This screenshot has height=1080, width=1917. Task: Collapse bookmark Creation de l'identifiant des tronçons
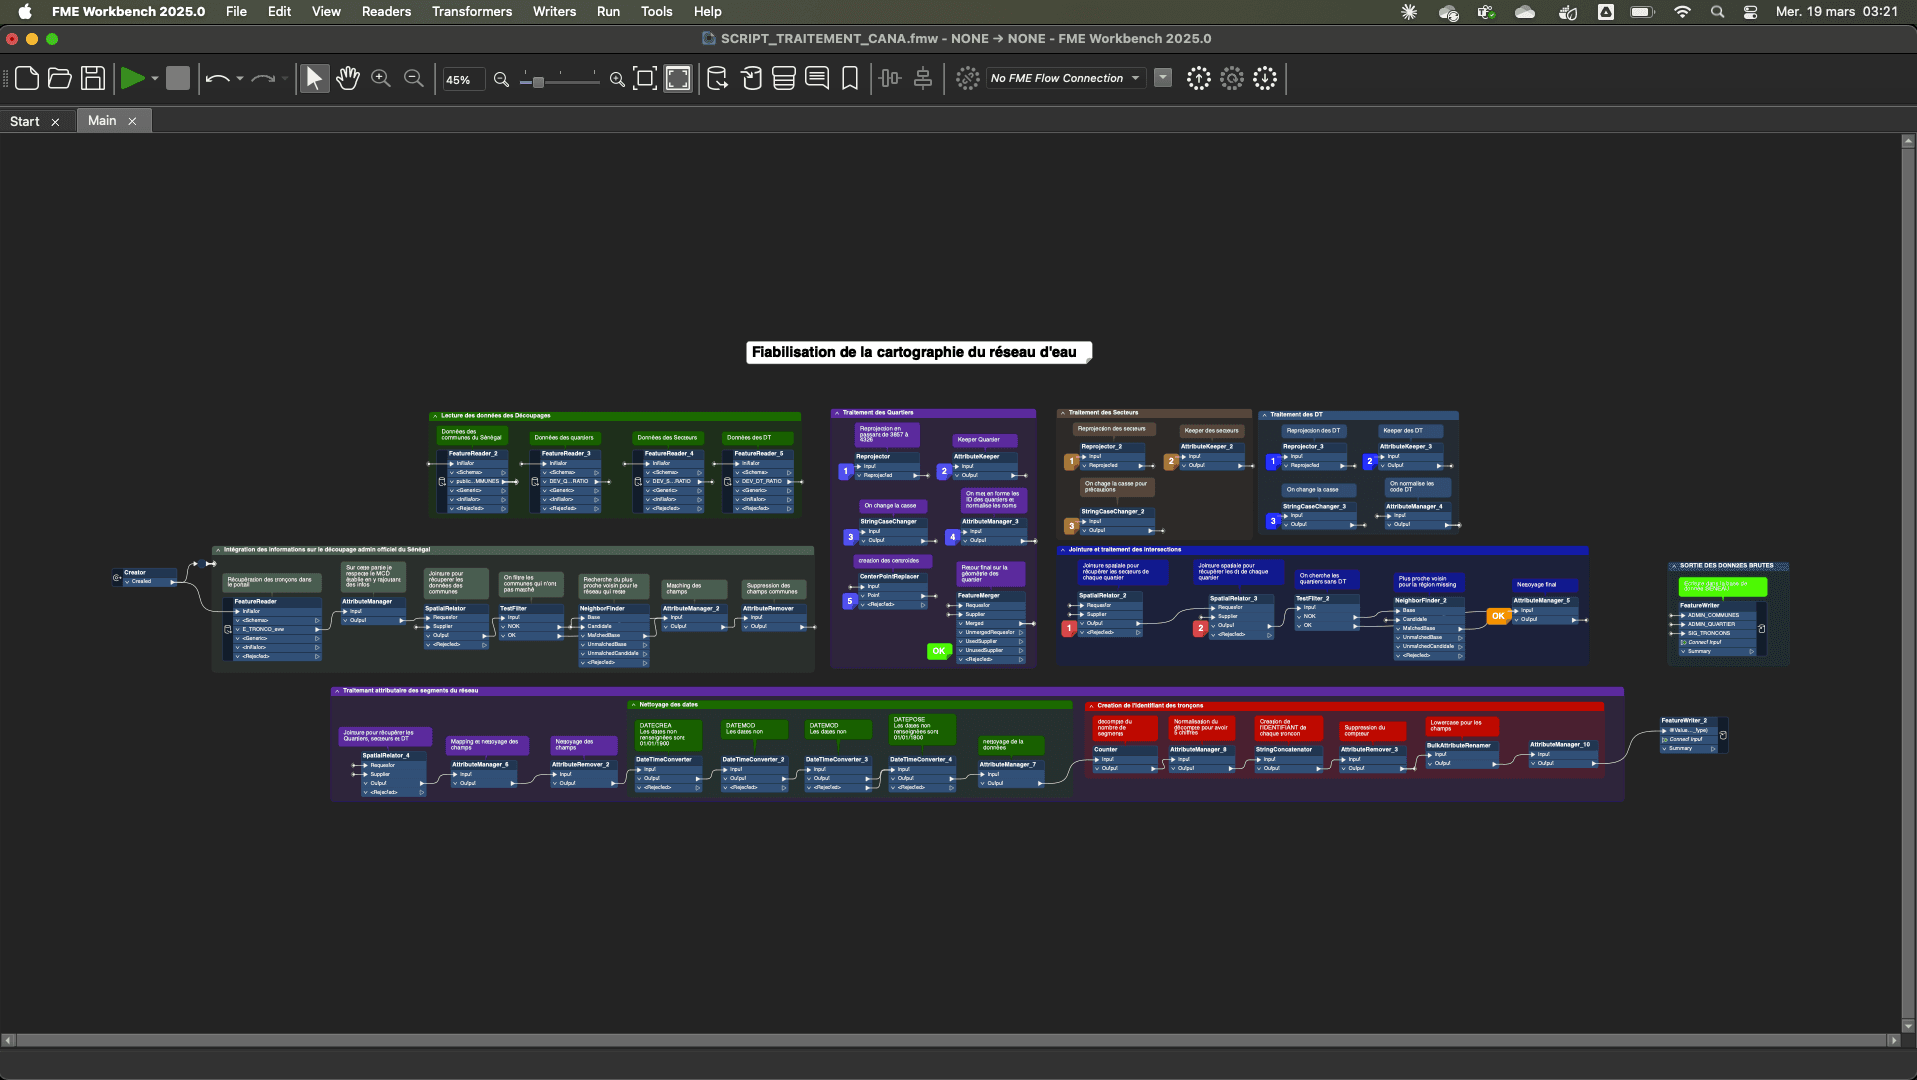coord(1091,705)
